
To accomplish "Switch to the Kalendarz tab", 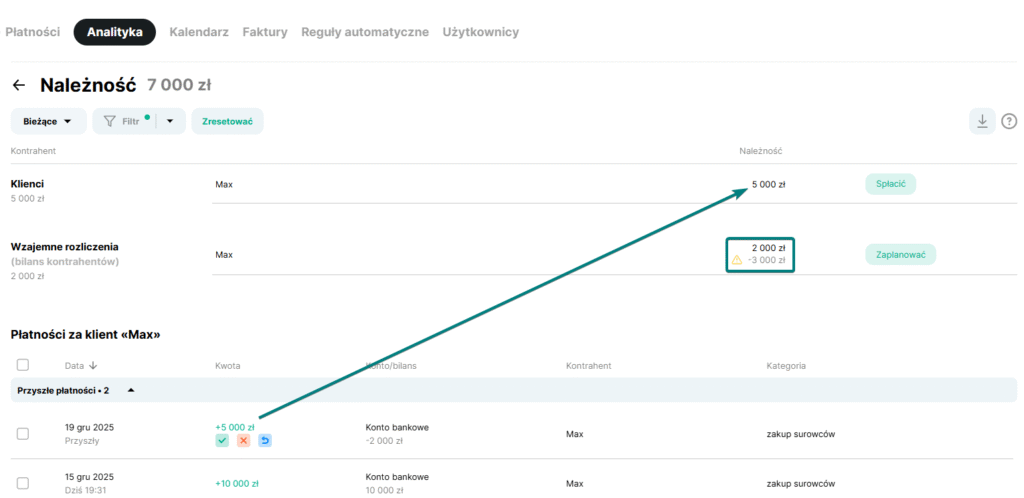I will click(199, 32).
